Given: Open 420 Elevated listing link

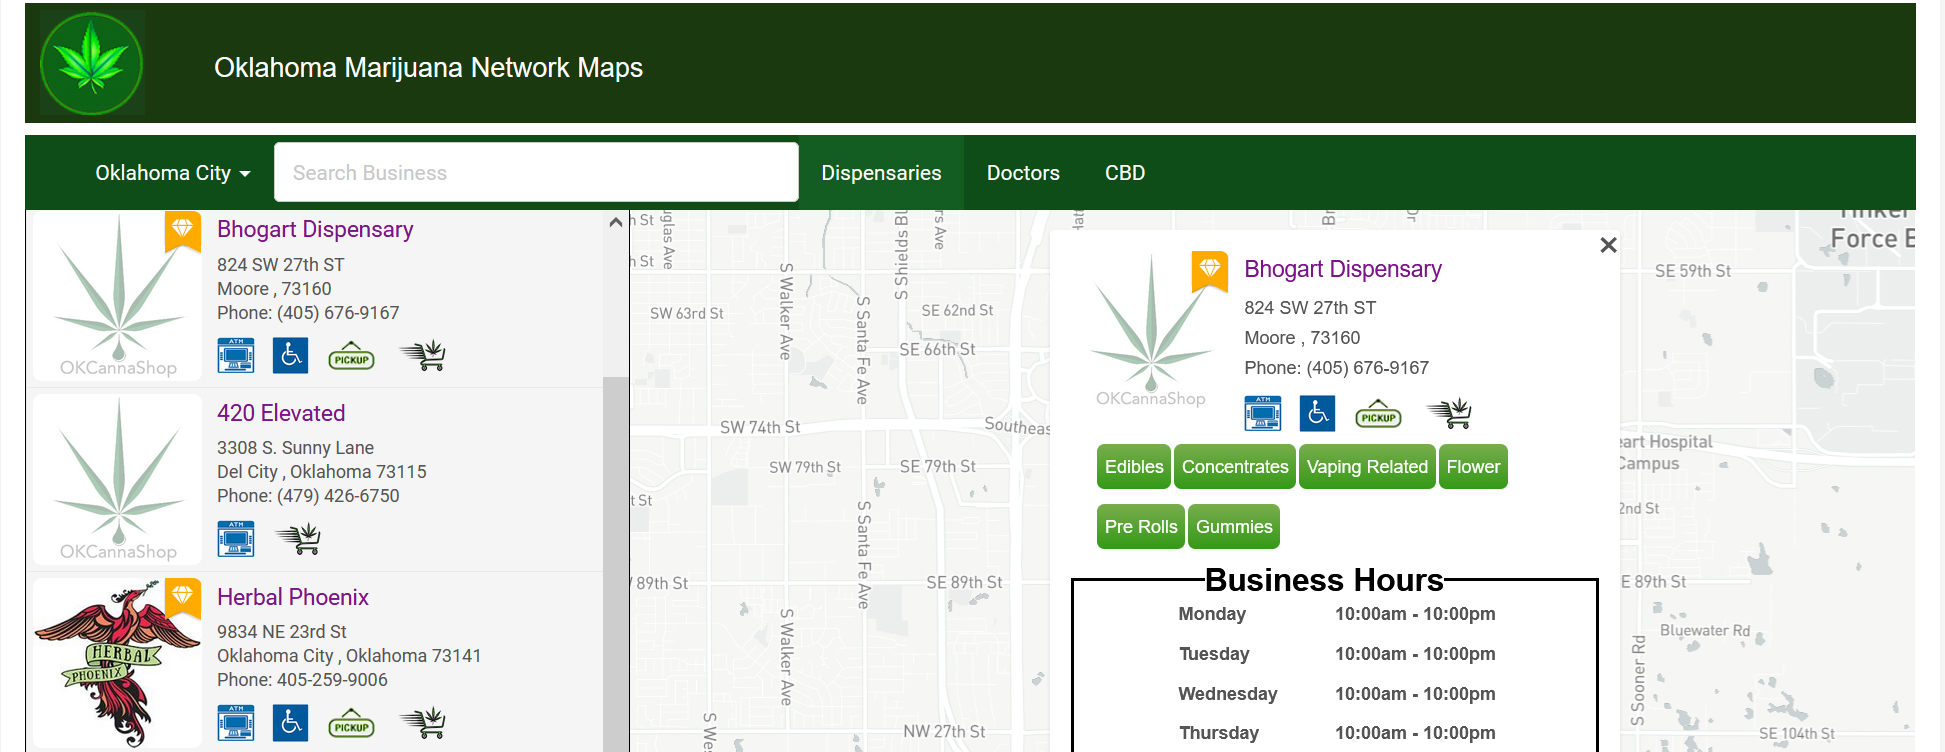Looking at the screenshot, I should click(281, 413).
